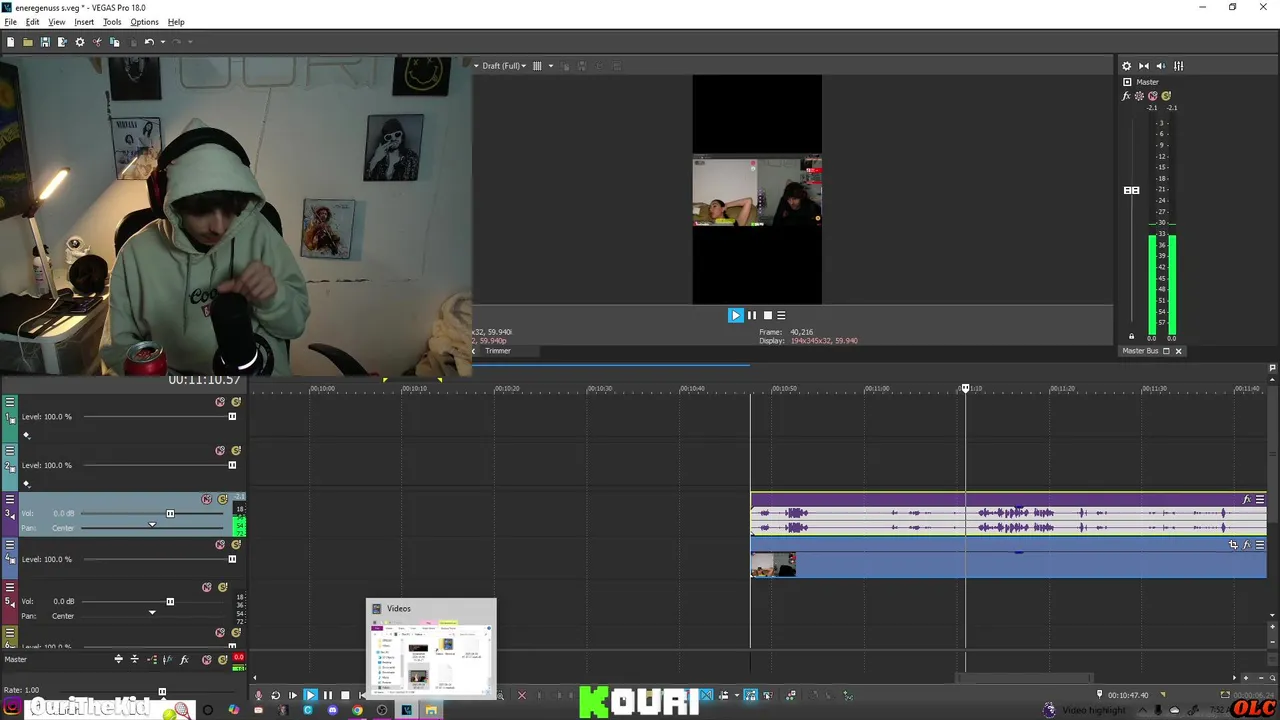
Task: Open Google Chrome from the taskbar
Action: point(357,710)
